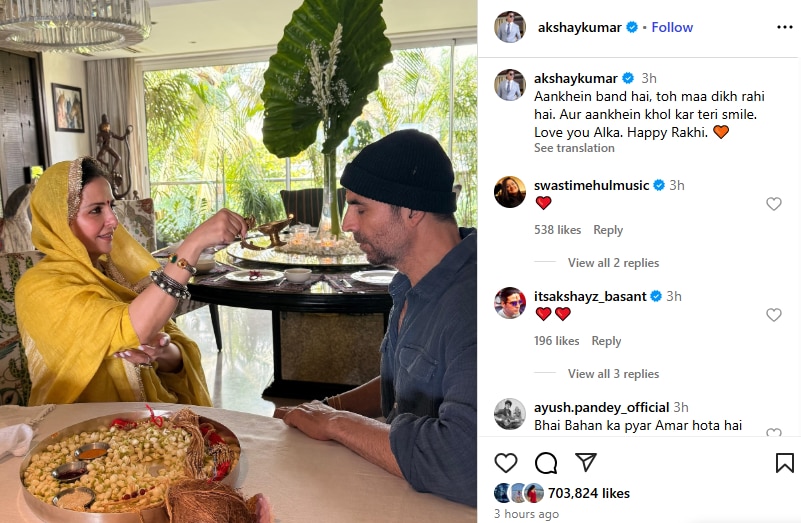This screenshot has height=523, width=801.
Task: Click akshaykumar header profile picture
Action: coord(510,27)
